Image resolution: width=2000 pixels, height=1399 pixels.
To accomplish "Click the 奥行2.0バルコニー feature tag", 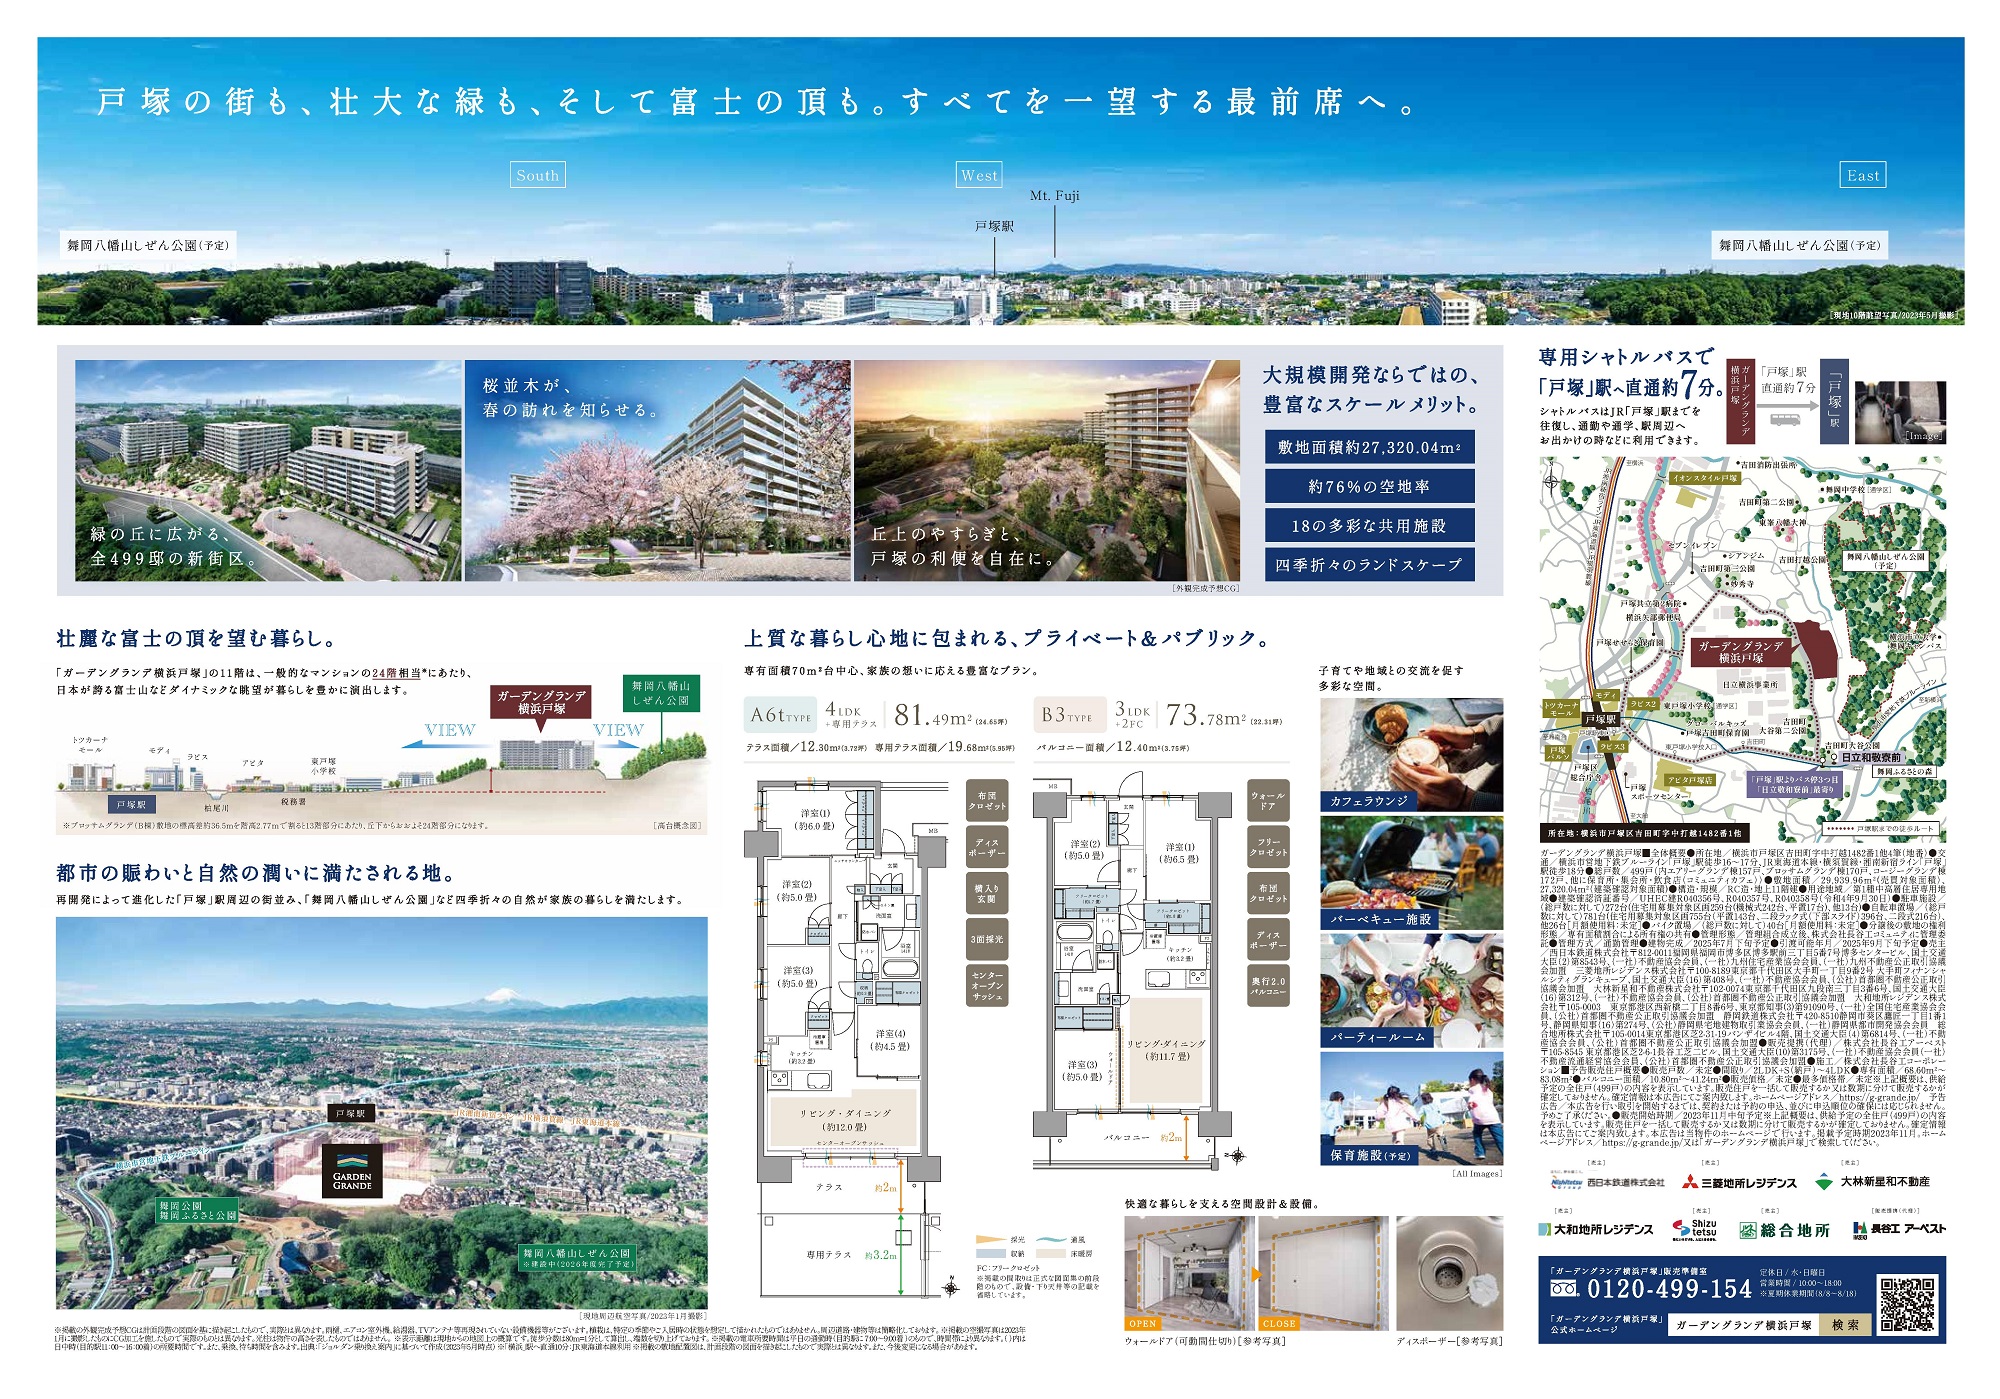I will tap(1269, 987).
